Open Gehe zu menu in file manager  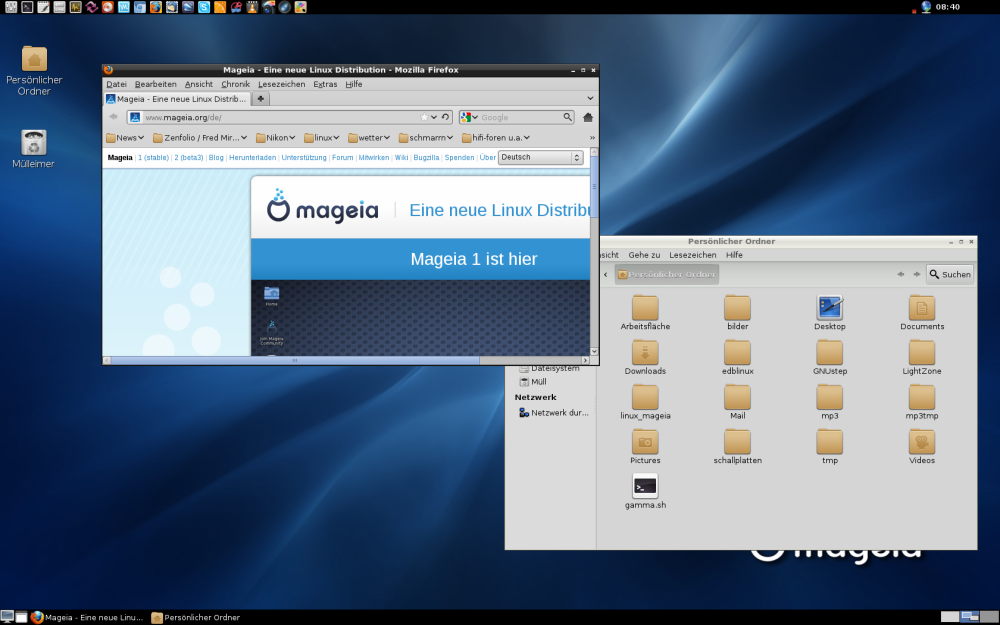point(644,255)
